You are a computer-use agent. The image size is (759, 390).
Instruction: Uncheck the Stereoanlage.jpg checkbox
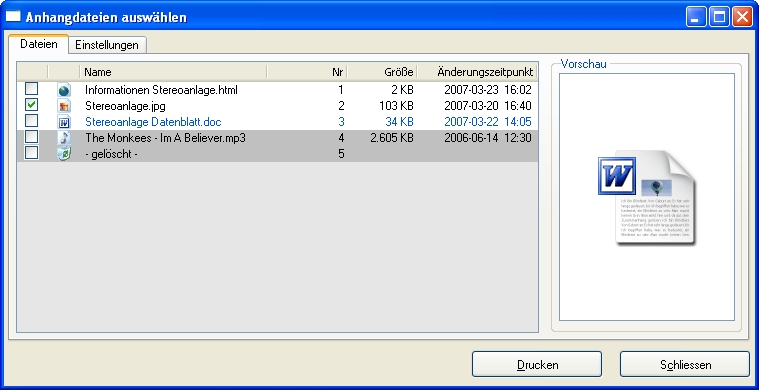pyautogui.click(x=31, y=105)
